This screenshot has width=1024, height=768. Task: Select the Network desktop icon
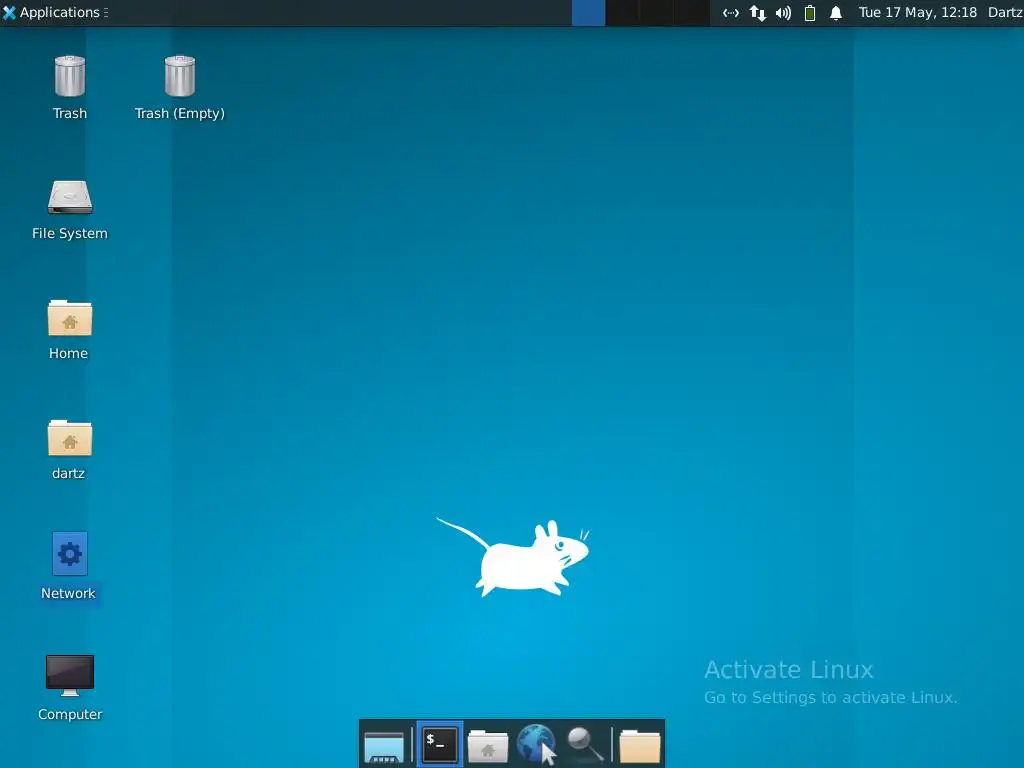(x=70, y=554)
